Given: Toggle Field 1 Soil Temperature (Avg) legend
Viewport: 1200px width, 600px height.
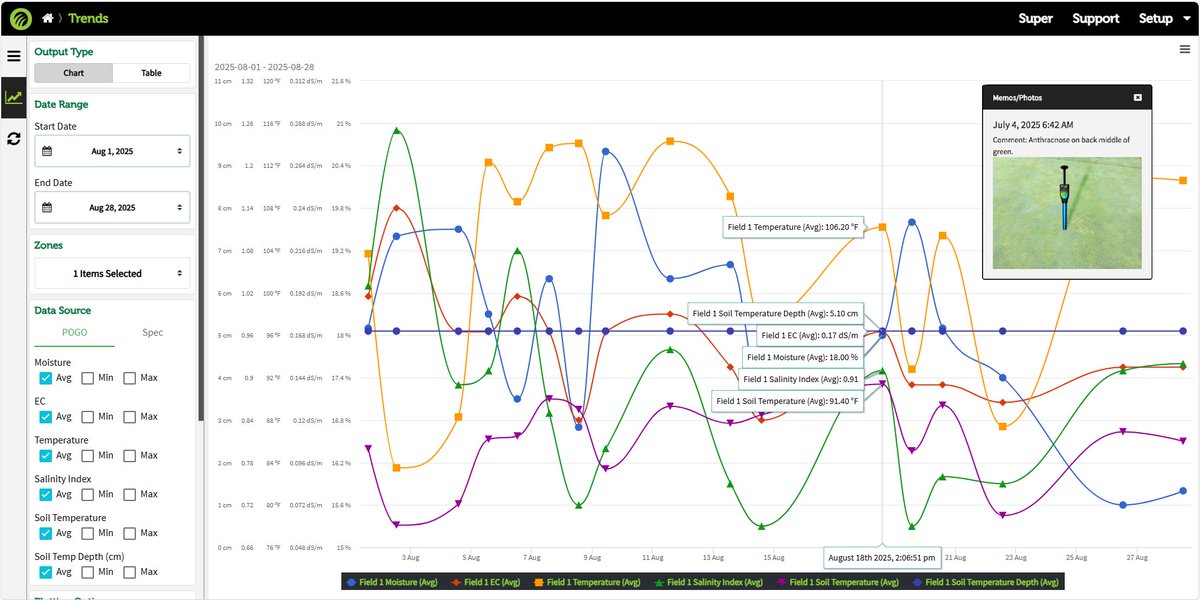Looking at the screenshot, I should [838, 582].
